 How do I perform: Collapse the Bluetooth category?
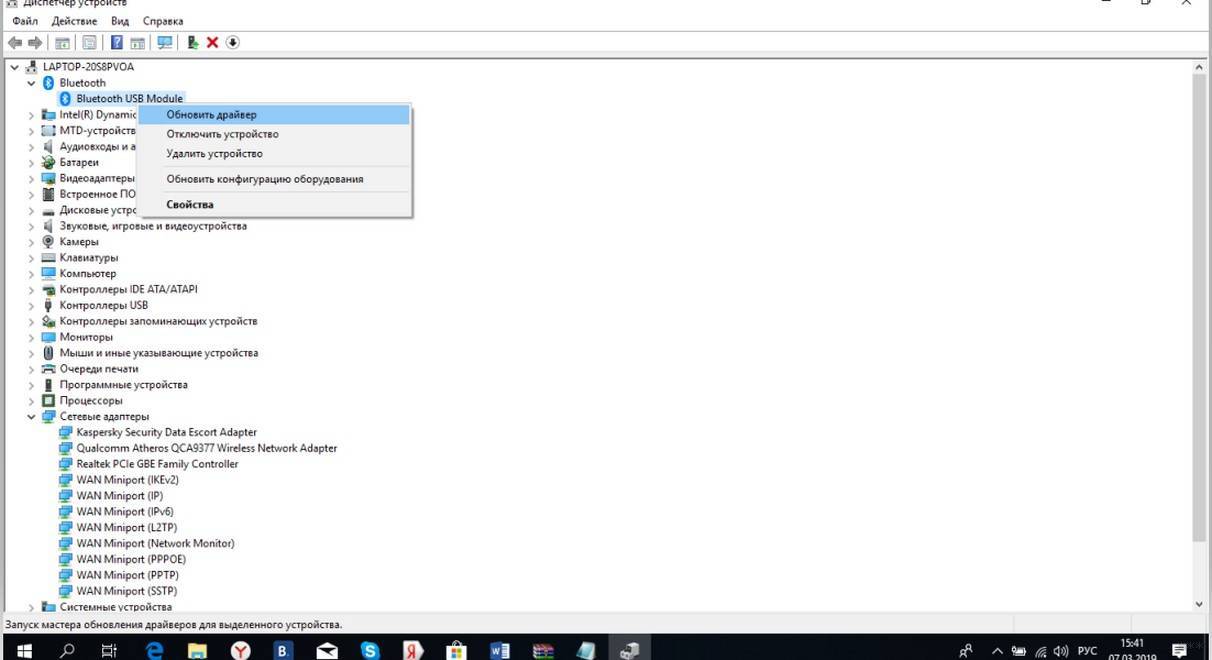(x=31, y=83)
